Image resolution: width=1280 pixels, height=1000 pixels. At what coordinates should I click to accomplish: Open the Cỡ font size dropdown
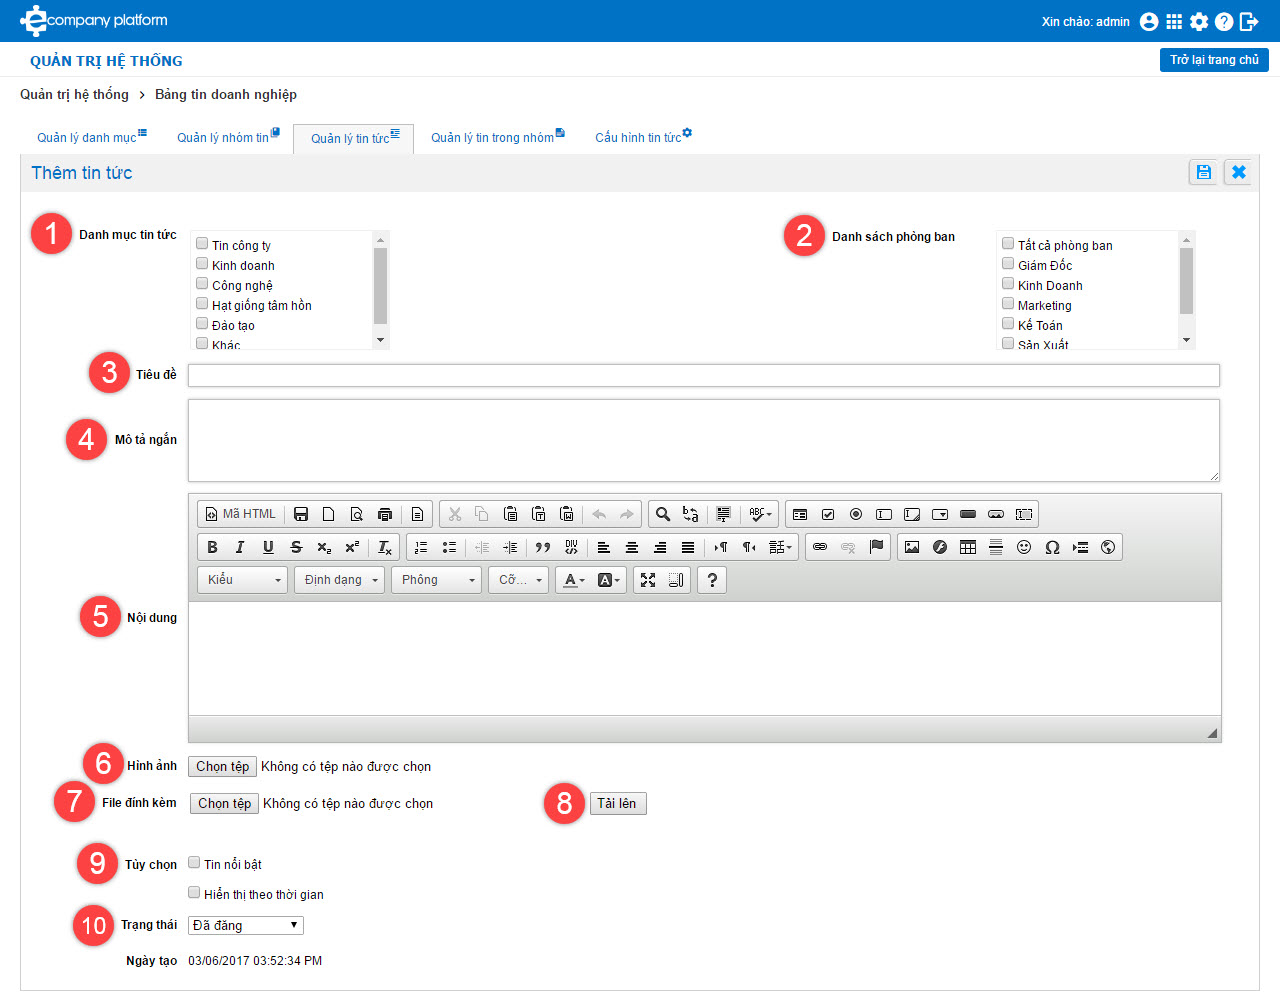coord(519,580)
